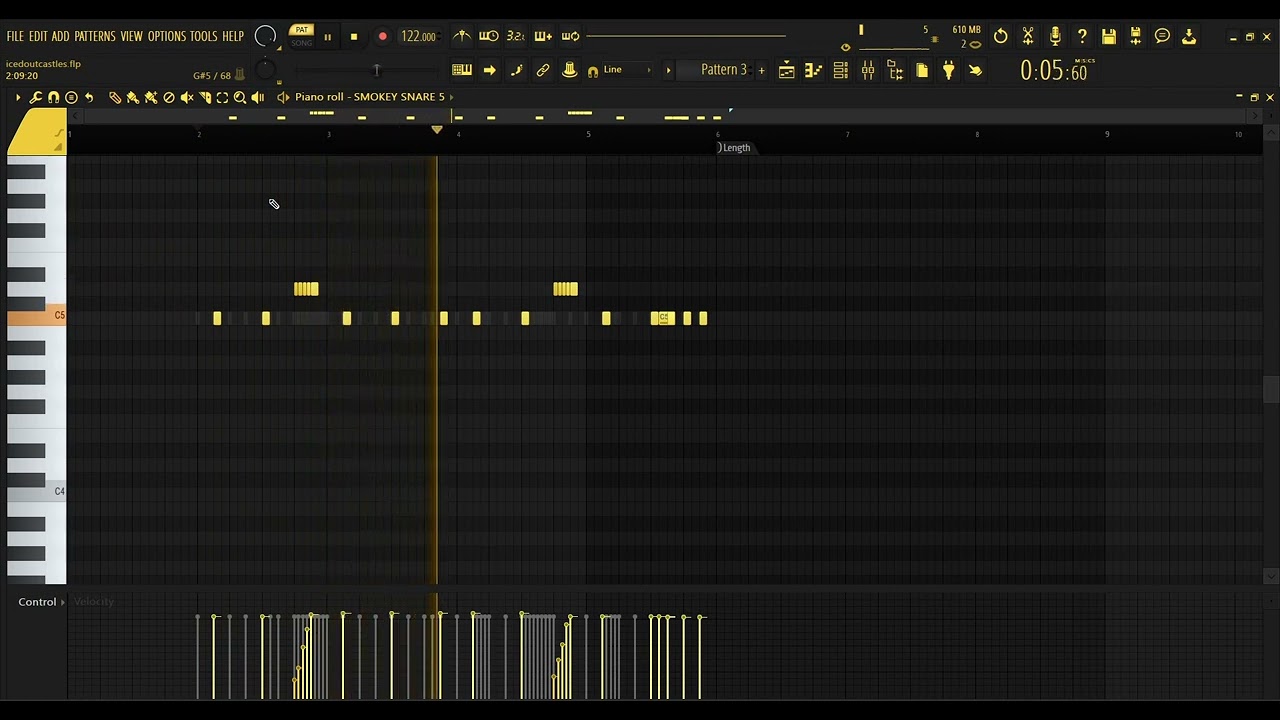Open the audio editor scissors icon

point(1028,36)
